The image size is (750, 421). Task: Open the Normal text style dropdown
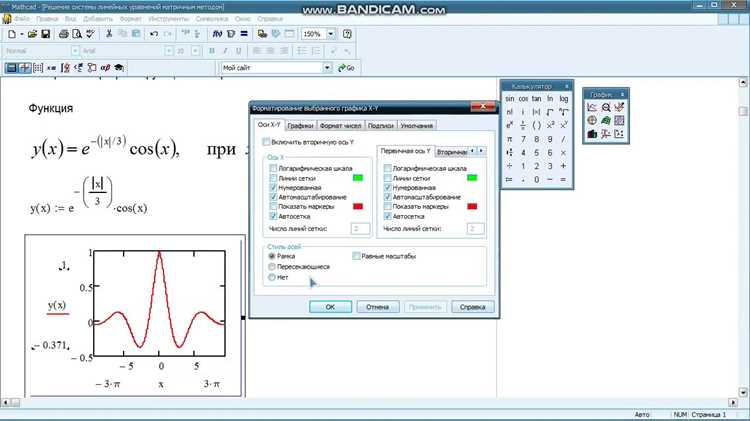tap(75, 51)
